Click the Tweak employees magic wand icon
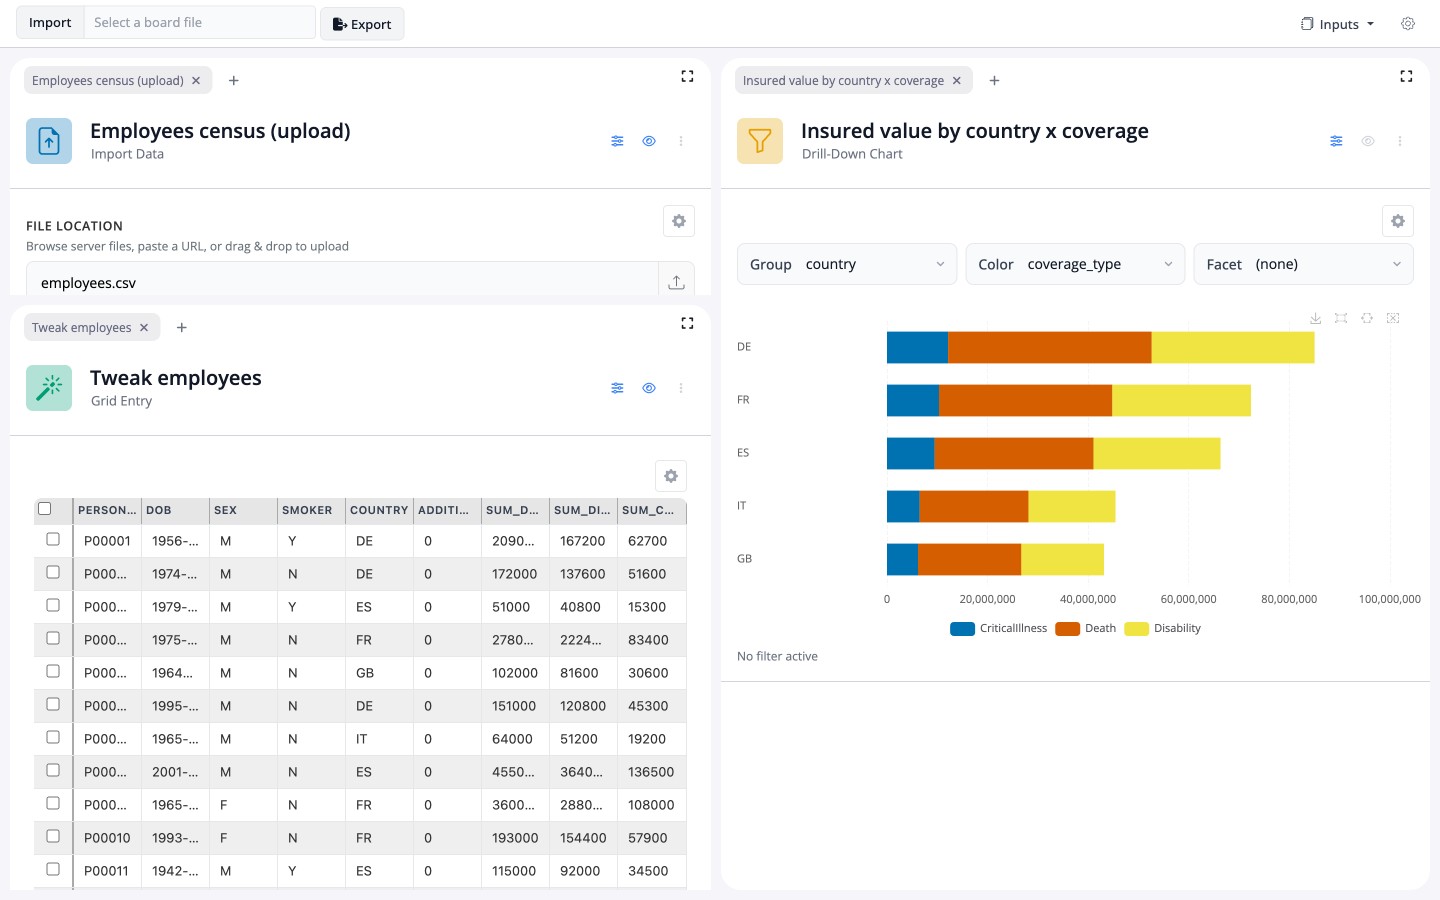 click(49, 388)
